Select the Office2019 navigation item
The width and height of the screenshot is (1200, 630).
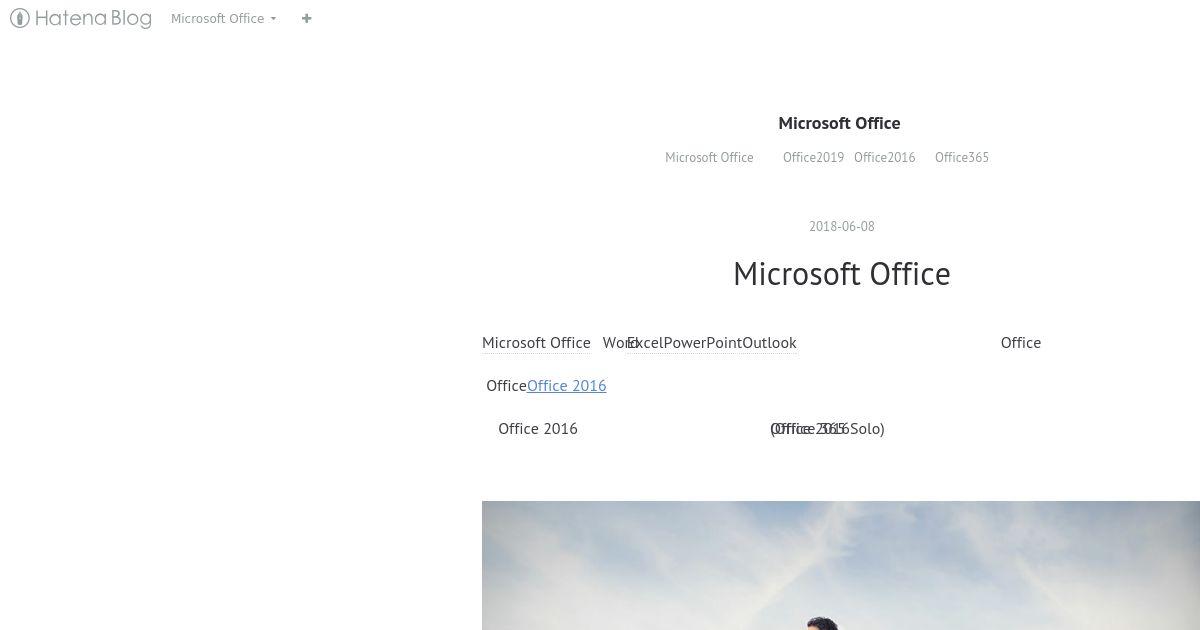[x=813, y=157]
